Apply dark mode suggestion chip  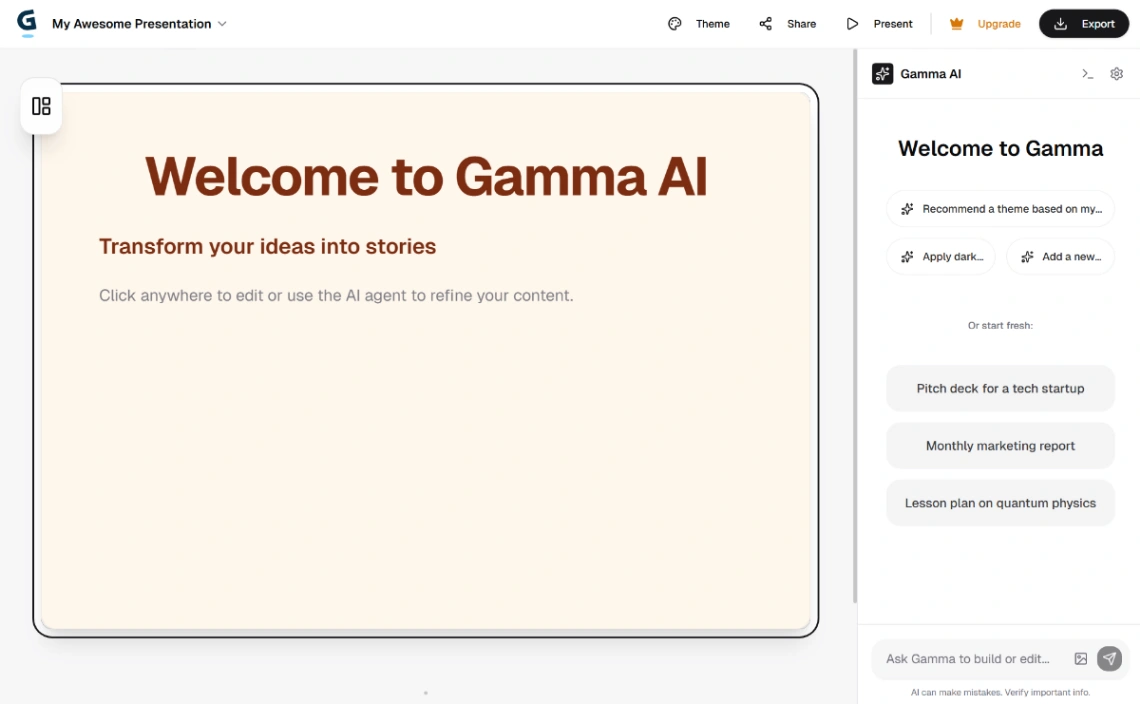click(x=940, y=256)
